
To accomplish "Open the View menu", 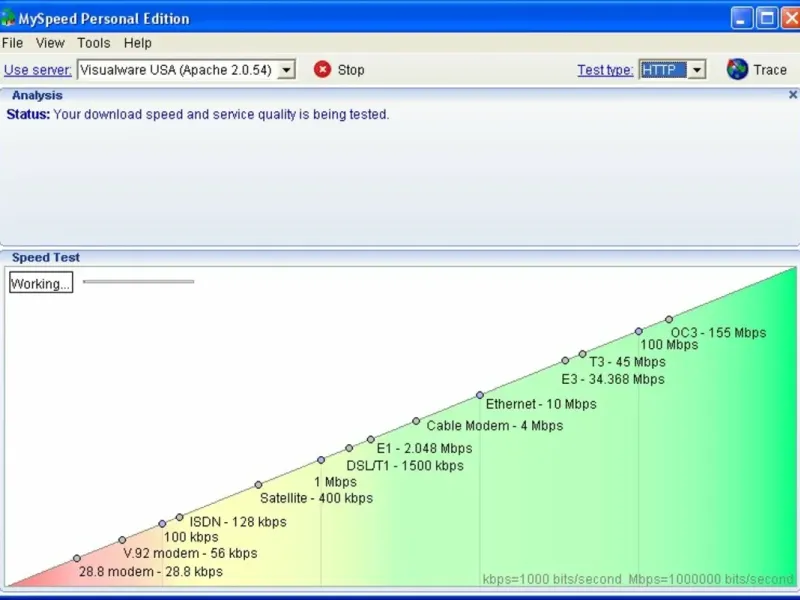I will 50,43.
